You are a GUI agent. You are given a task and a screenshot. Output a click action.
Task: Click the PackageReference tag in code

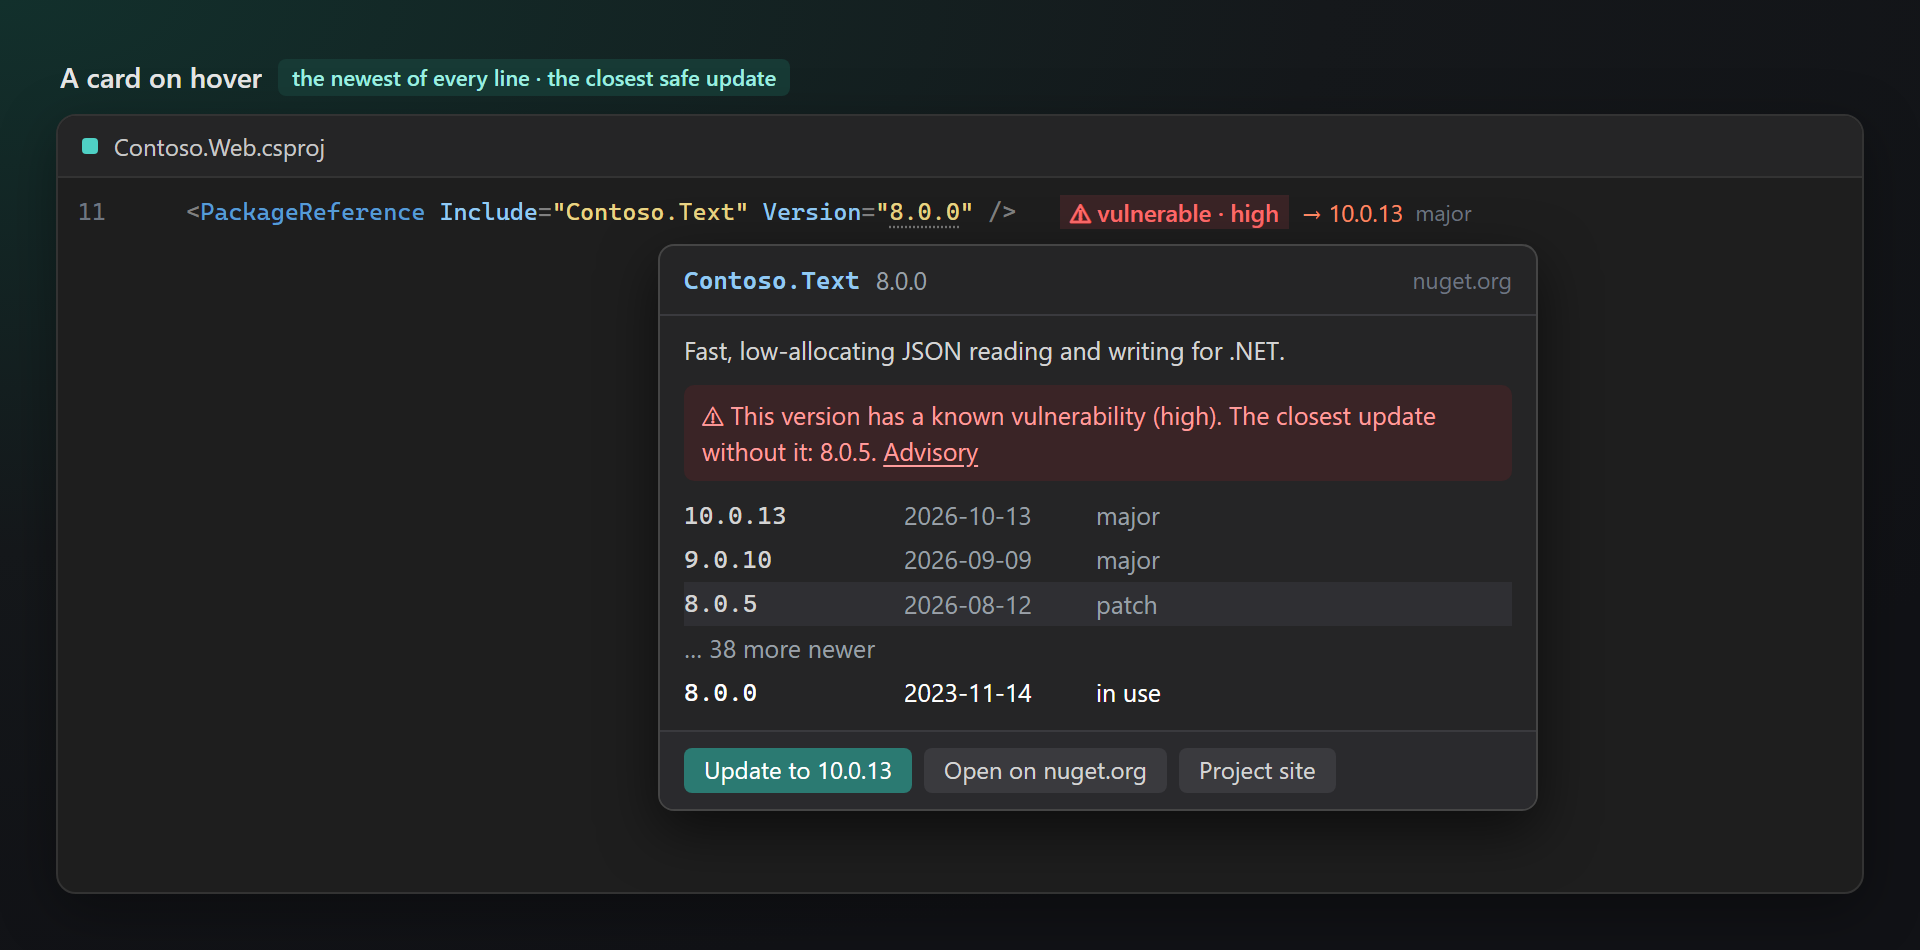point(312,212)
